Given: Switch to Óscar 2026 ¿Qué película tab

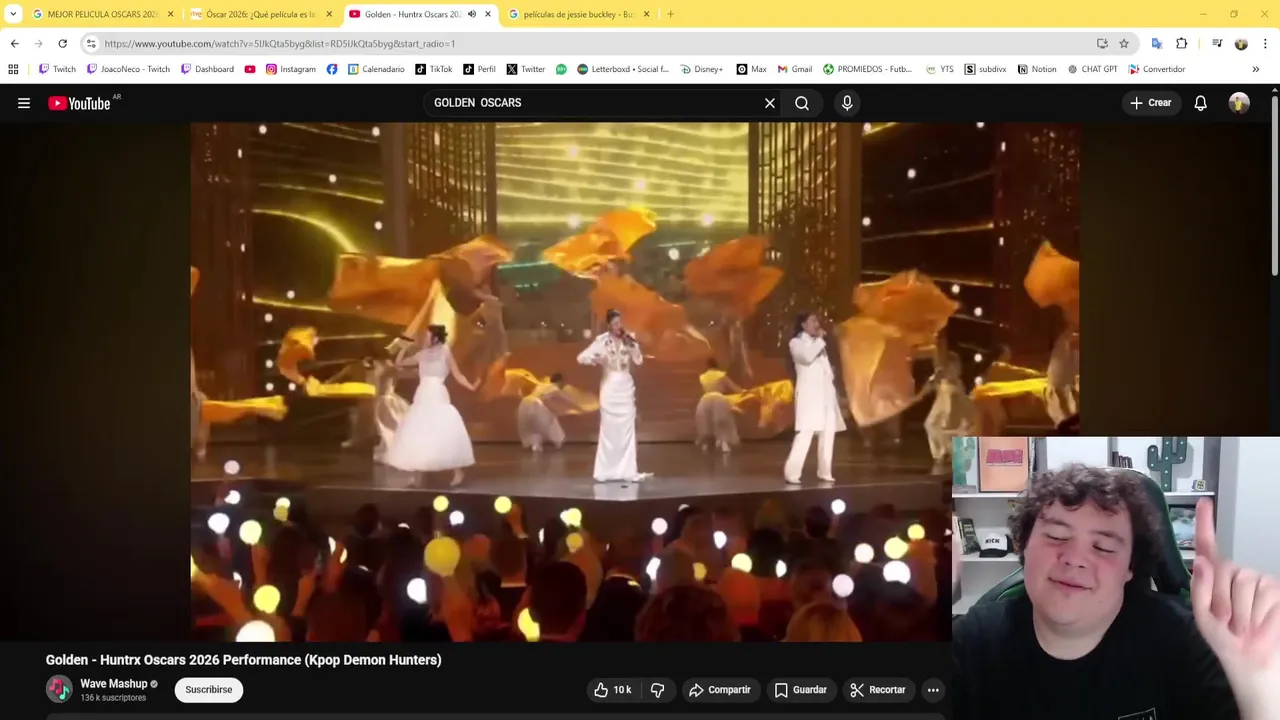Looking at the screenshot, I should click(x=260, y=14).
